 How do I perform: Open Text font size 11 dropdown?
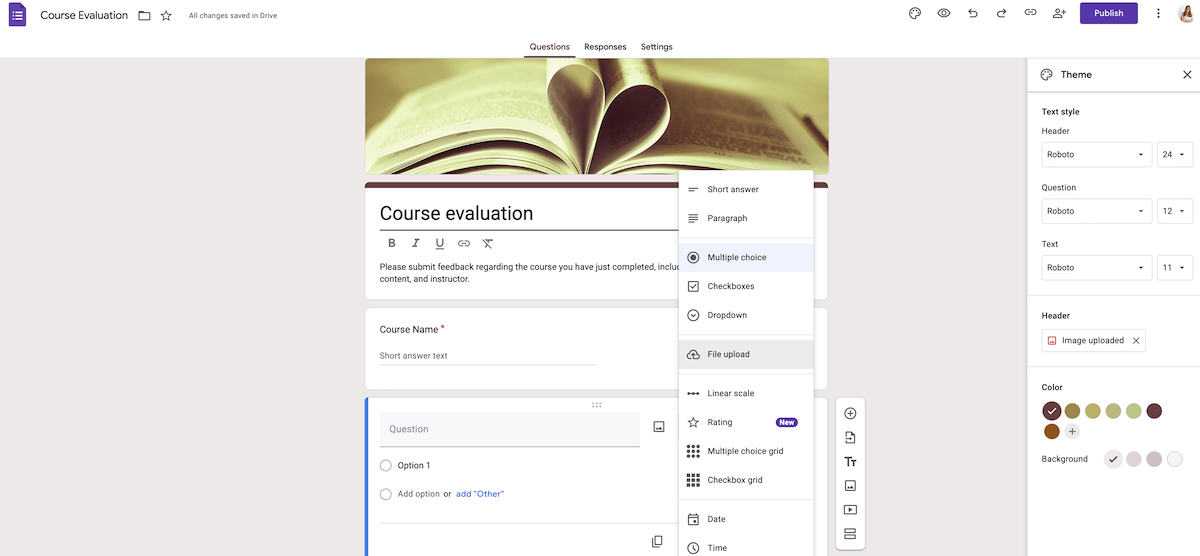[x=1175, y=268]
